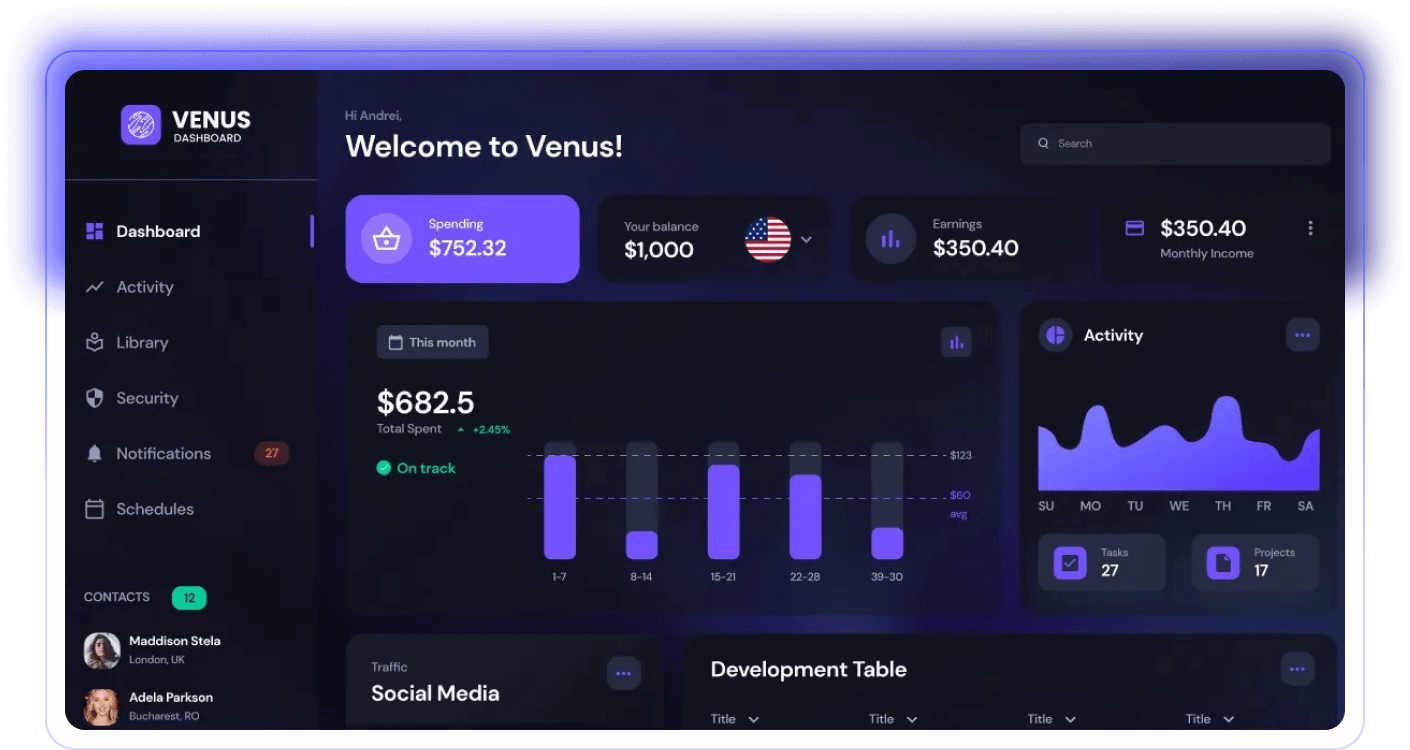
Task: Open the This month period selector
Action: click(x=432, y=342)
